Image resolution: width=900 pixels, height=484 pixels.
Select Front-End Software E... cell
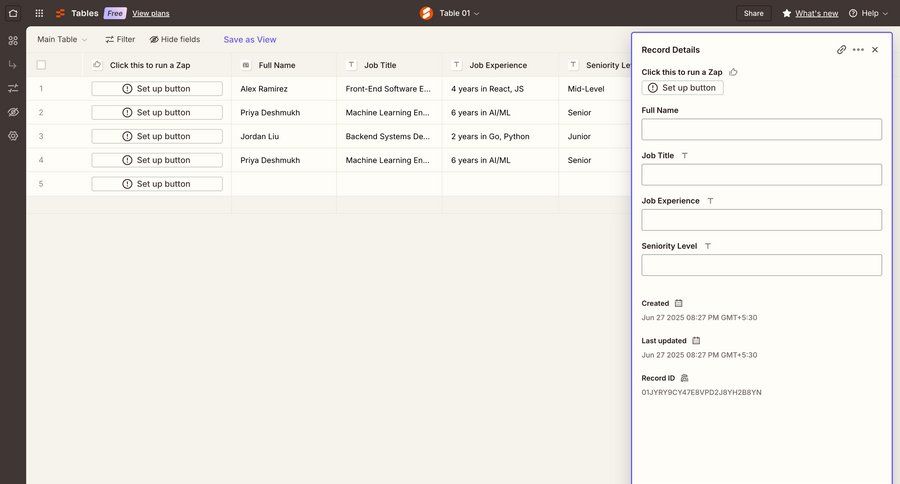[x=389, y=88]
